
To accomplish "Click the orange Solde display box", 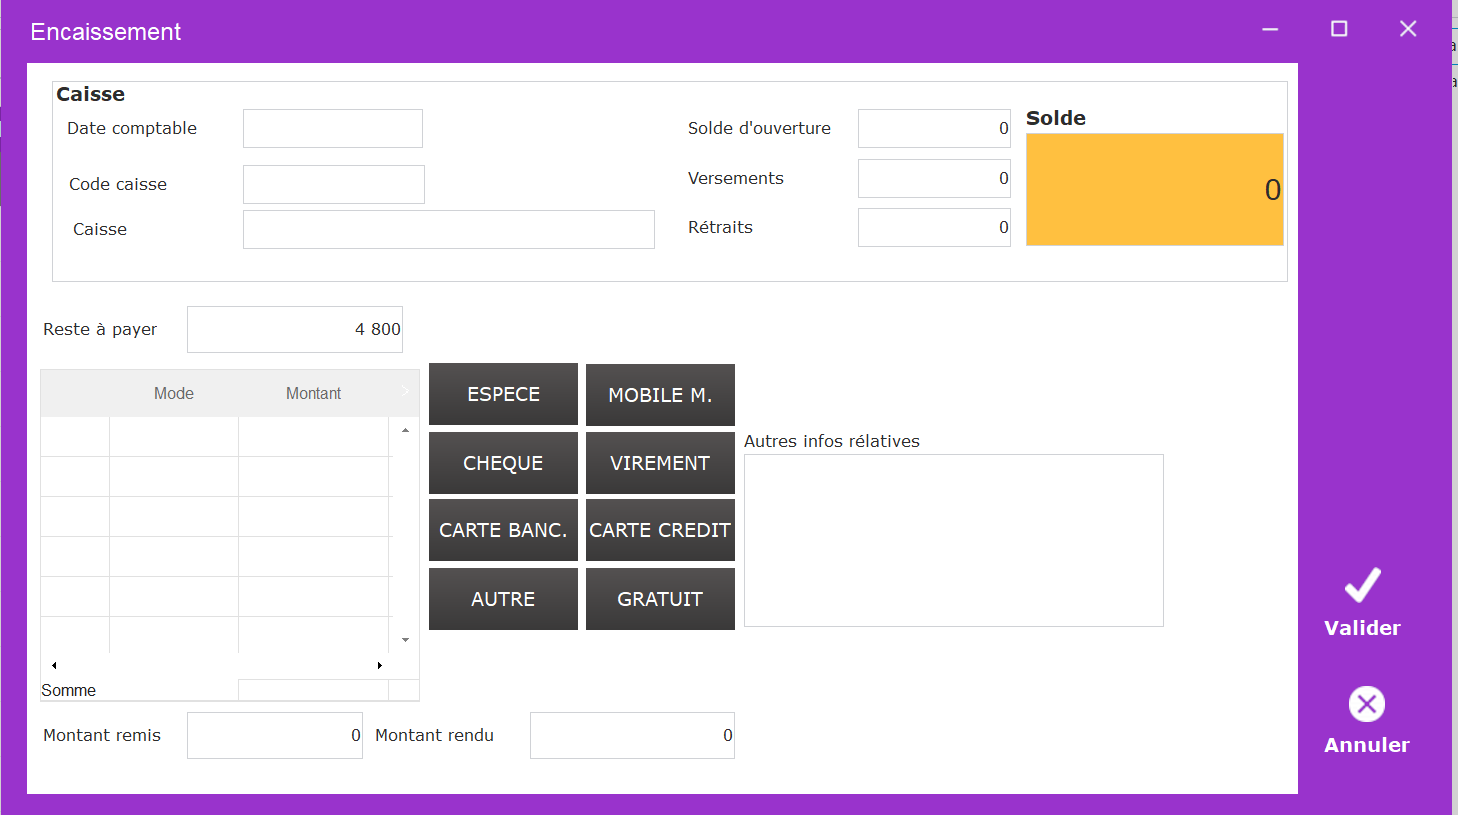I will (x=1154, y=189).
